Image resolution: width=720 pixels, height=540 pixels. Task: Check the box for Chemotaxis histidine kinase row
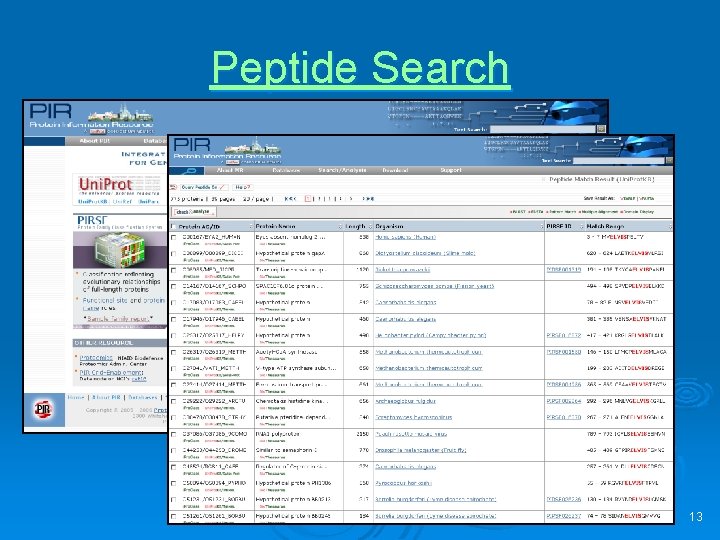(x=174, y=401)
